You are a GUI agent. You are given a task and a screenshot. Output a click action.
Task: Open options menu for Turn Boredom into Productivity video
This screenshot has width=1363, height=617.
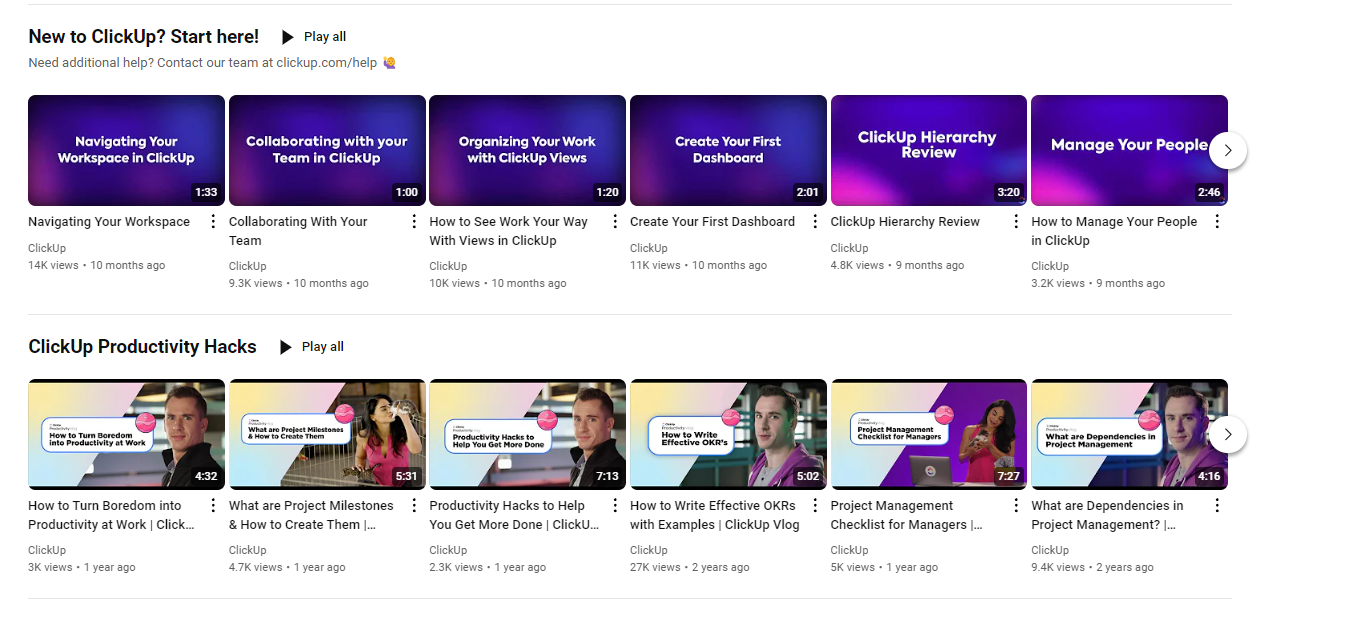click(x=213, y=506)
